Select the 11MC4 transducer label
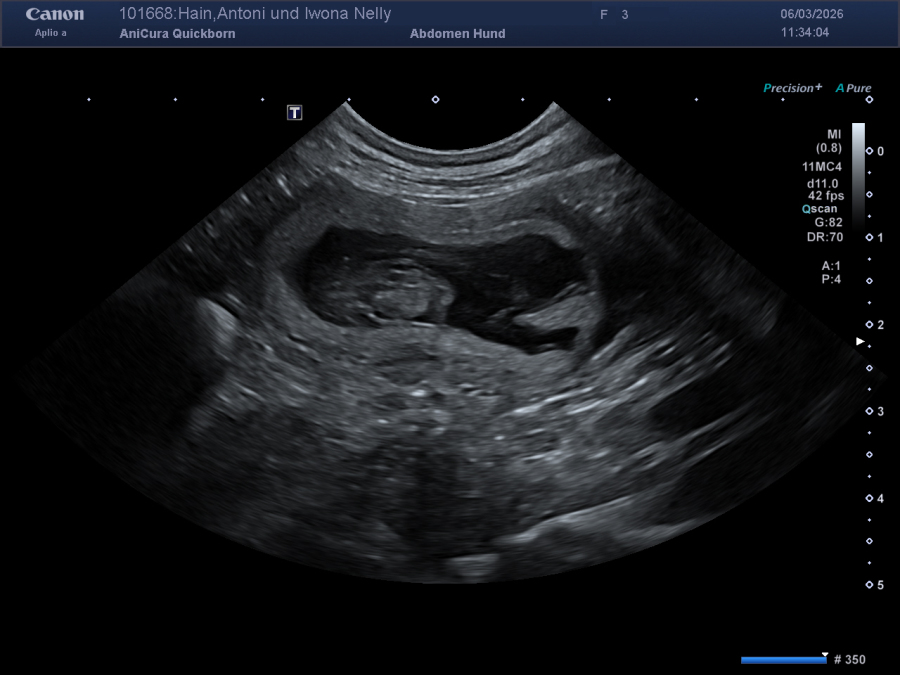 (x=822, y=166)
